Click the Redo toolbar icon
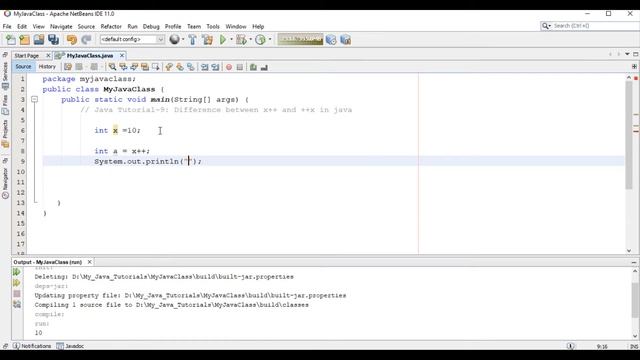The width and height of the screenshot is (640, 360). coord(86,40)
